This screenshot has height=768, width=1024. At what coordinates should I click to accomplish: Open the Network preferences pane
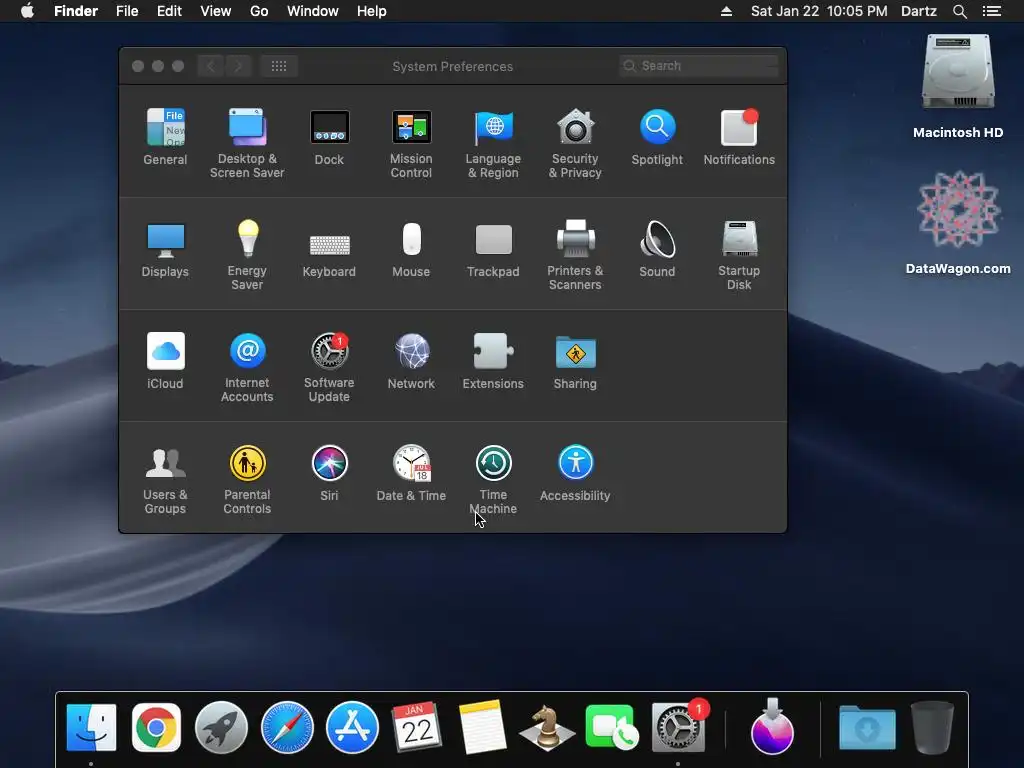[411, 360]
